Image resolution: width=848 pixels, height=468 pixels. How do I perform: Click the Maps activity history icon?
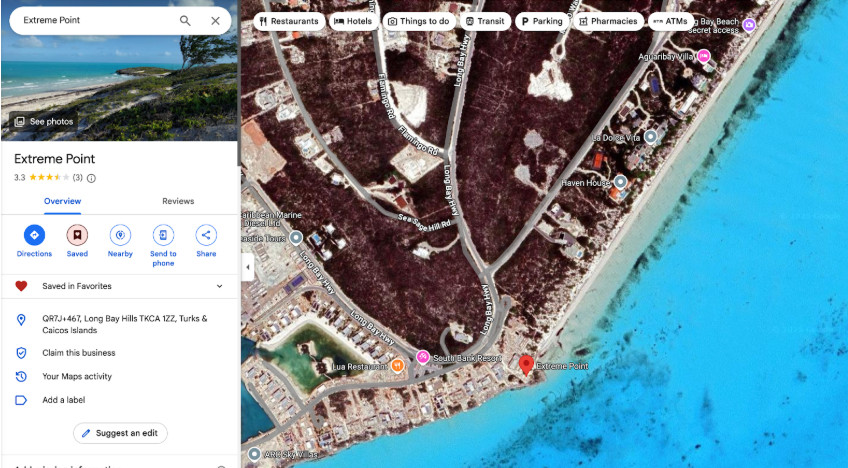pos(21,377)
